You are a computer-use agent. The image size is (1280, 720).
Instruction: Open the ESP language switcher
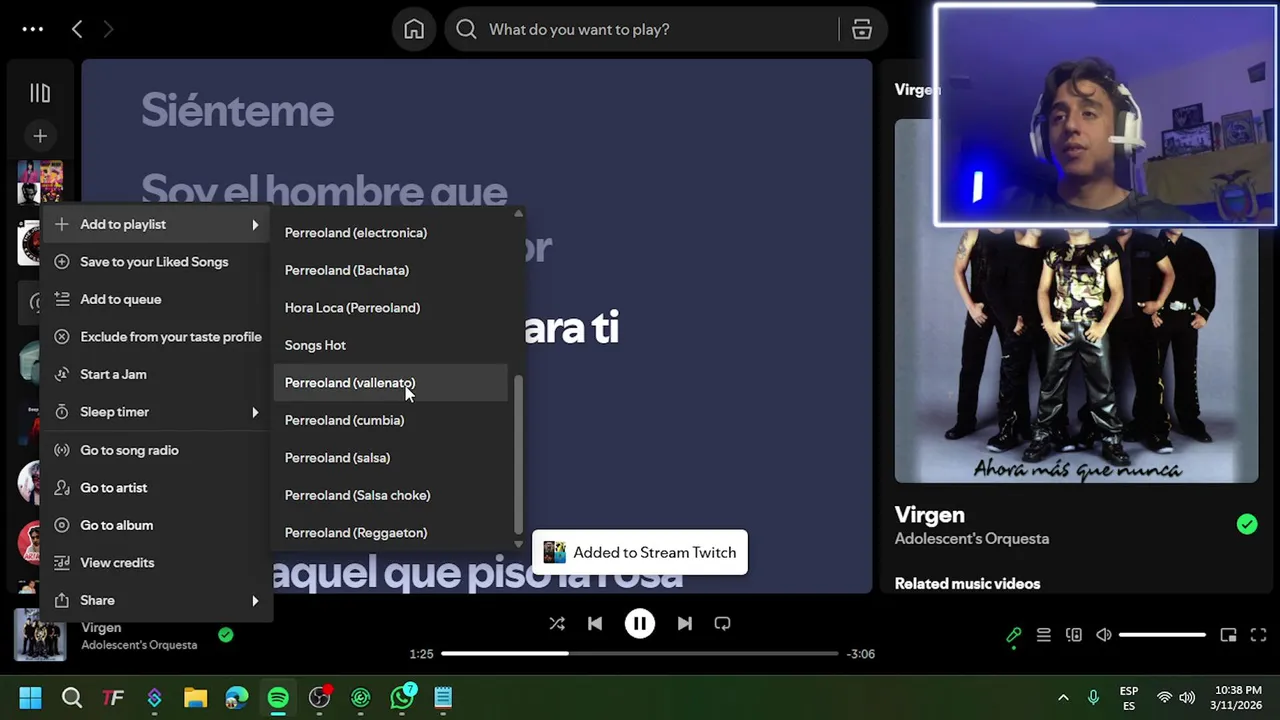point(1129,698)
